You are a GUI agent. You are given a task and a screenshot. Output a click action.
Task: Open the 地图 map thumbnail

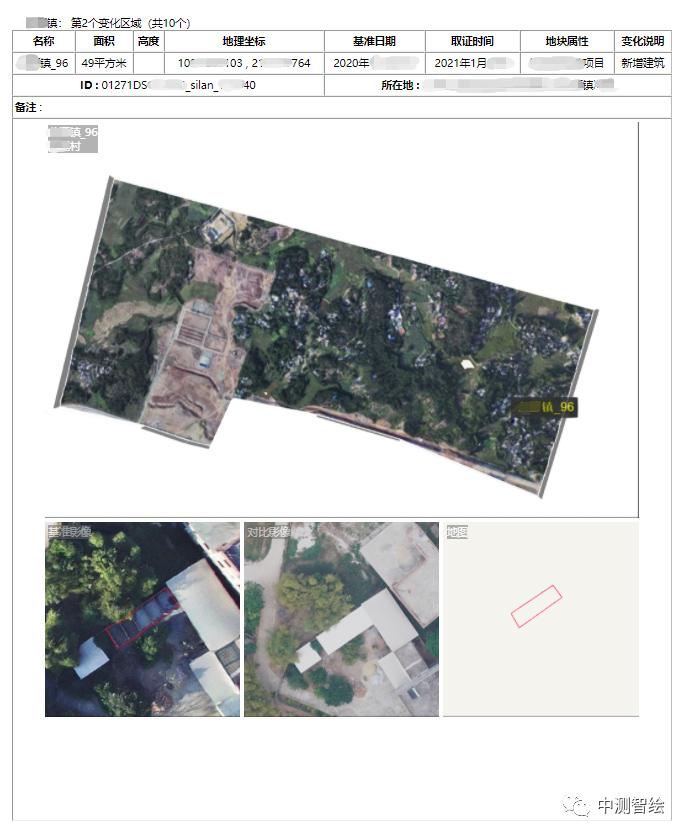click(x=540, y=619)
